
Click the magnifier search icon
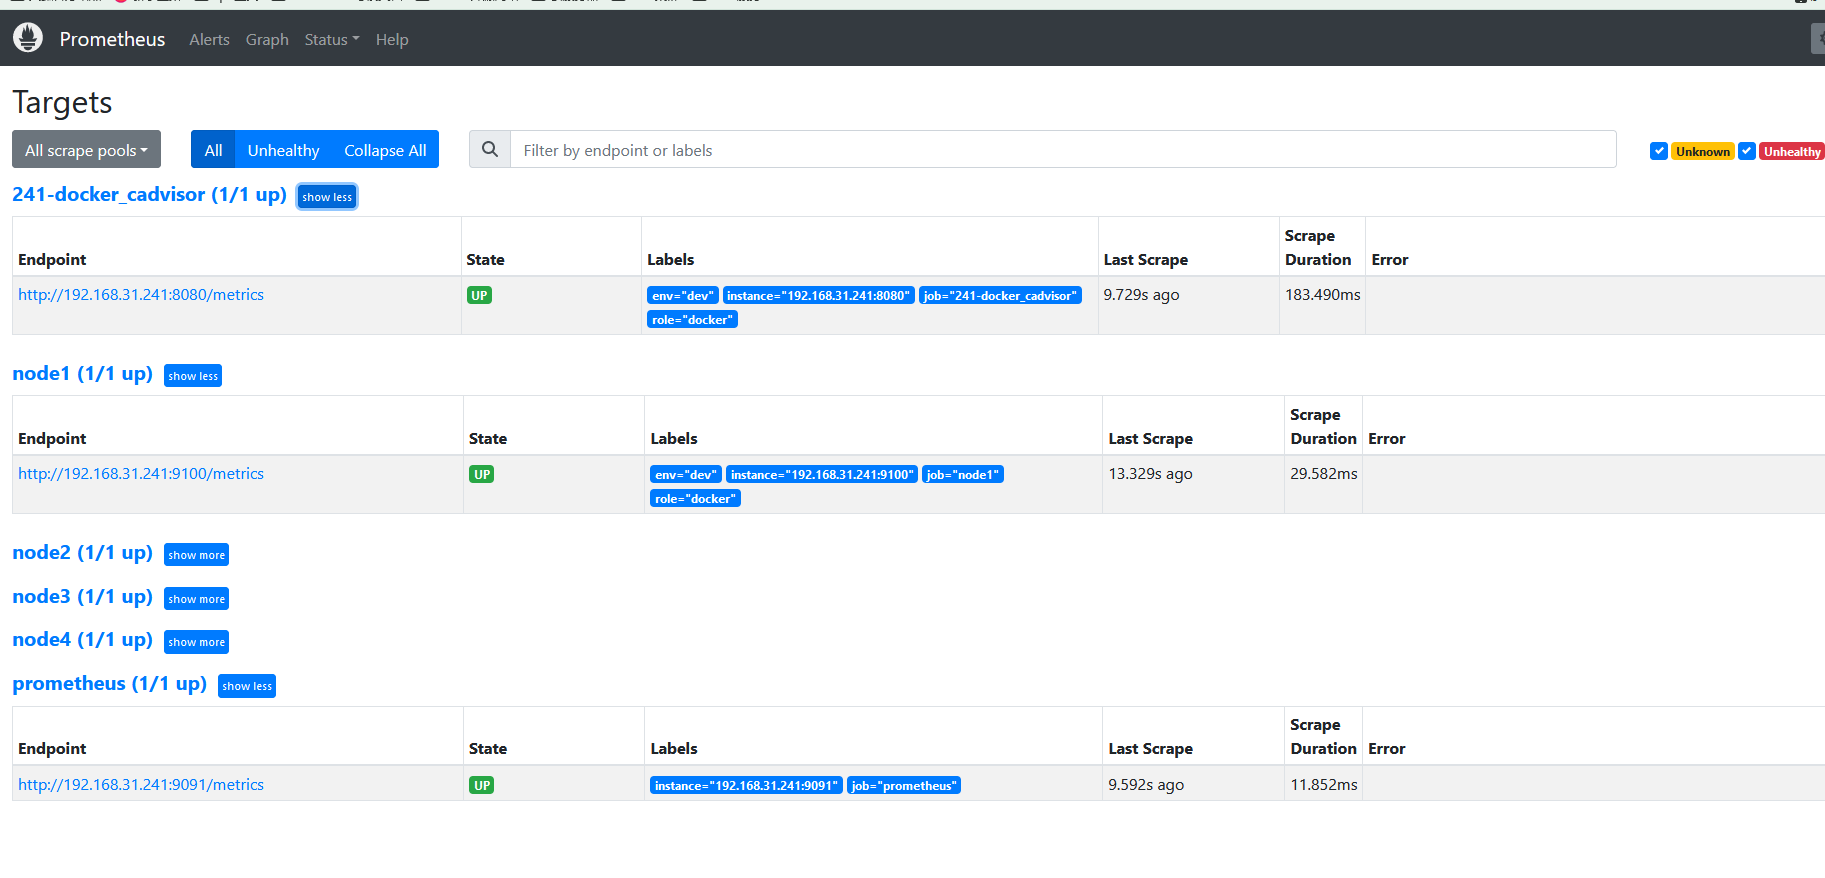(490, 150)
